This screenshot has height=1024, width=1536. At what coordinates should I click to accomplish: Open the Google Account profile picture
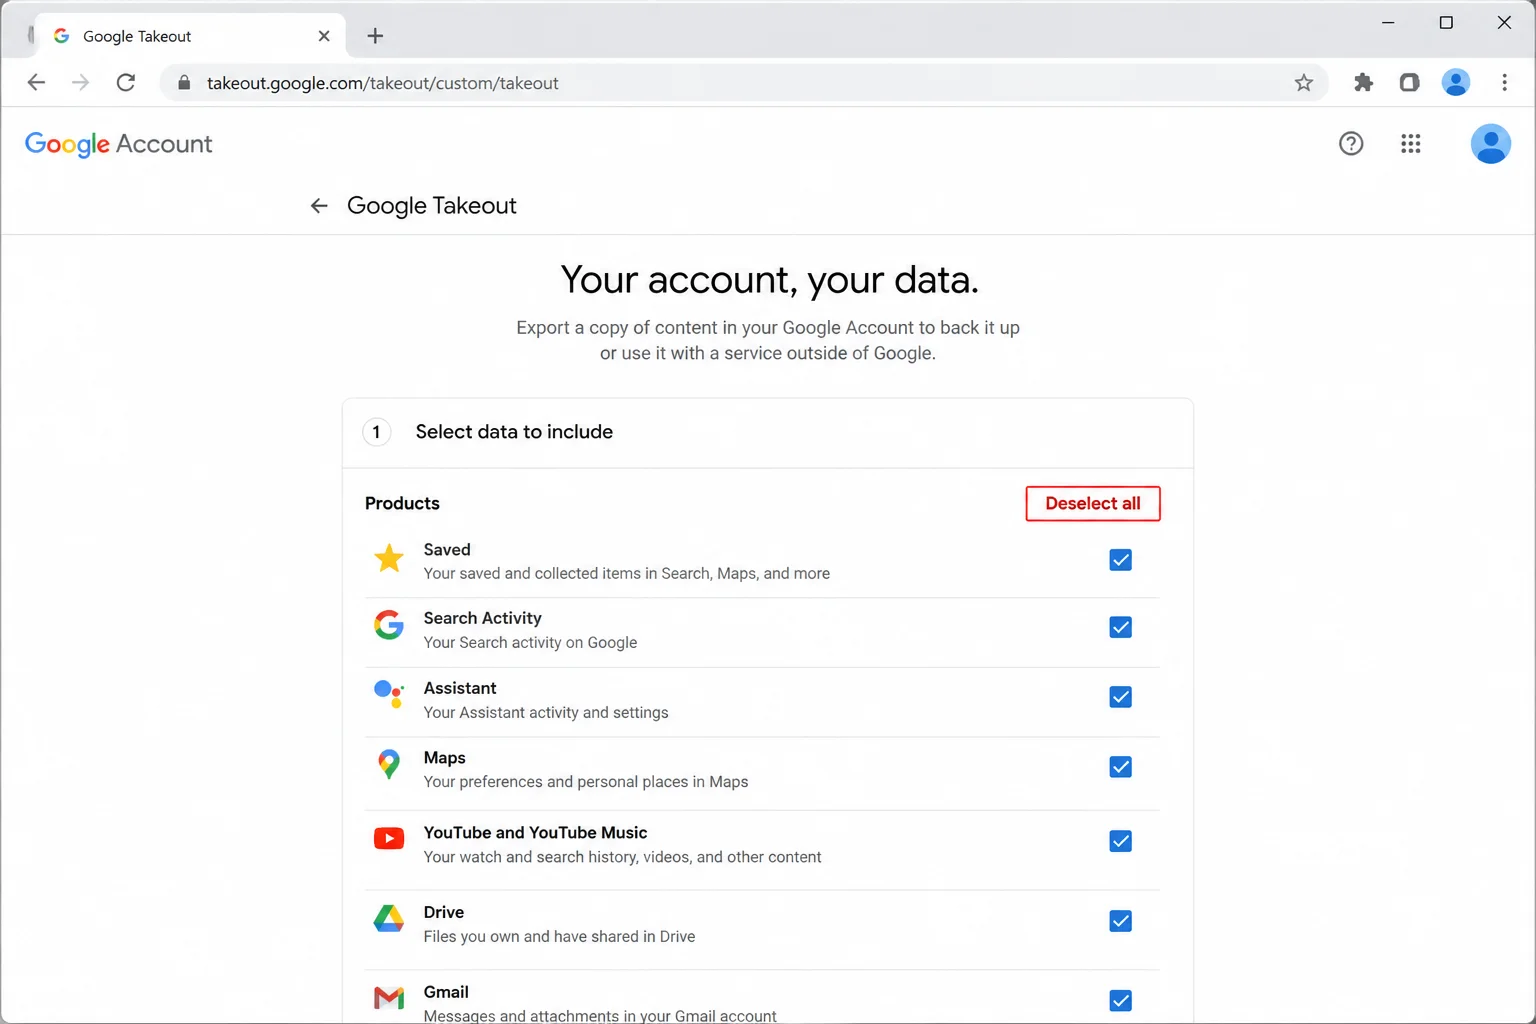point(1490,144)
